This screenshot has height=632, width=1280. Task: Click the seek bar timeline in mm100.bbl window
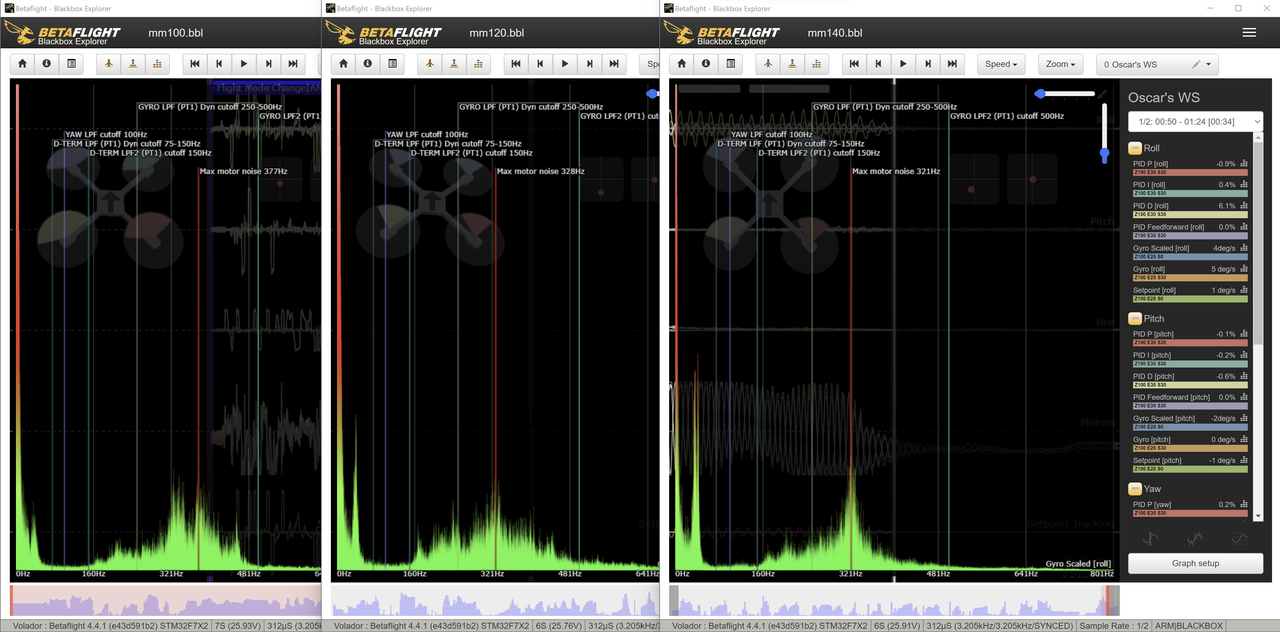pos(165,601)
